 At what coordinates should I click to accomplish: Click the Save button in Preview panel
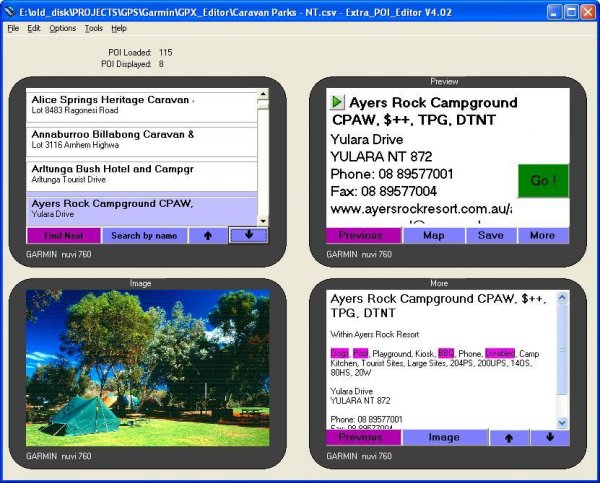(x=490, y=236)
